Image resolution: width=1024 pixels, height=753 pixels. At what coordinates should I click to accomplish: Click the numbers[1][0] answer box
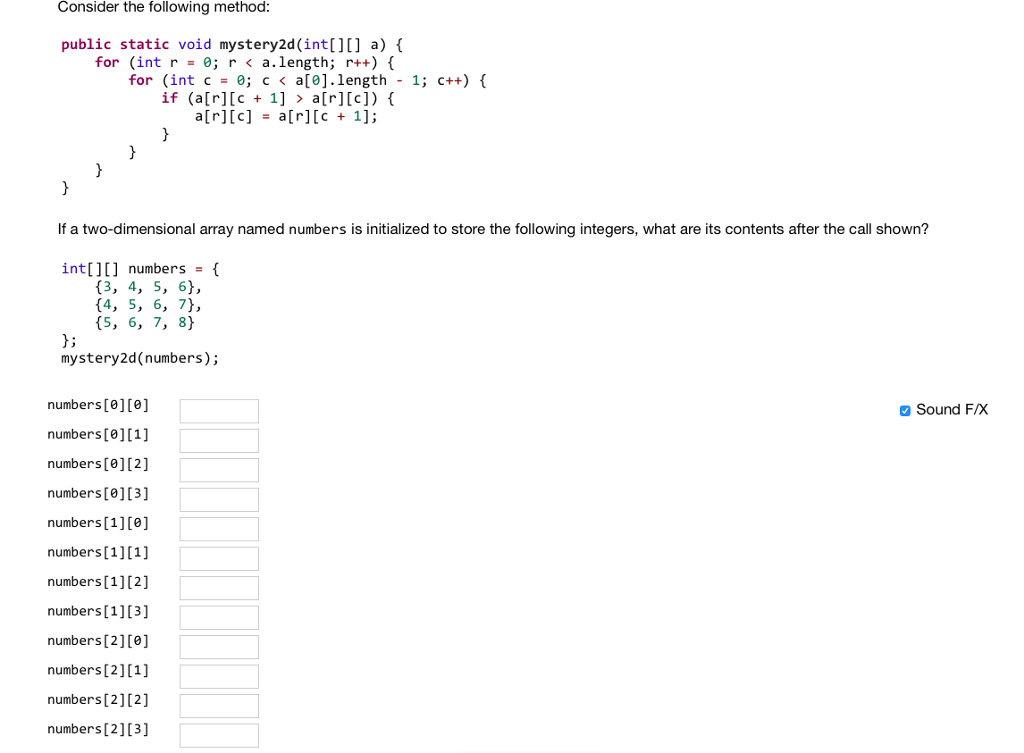(x=218, y=528)
